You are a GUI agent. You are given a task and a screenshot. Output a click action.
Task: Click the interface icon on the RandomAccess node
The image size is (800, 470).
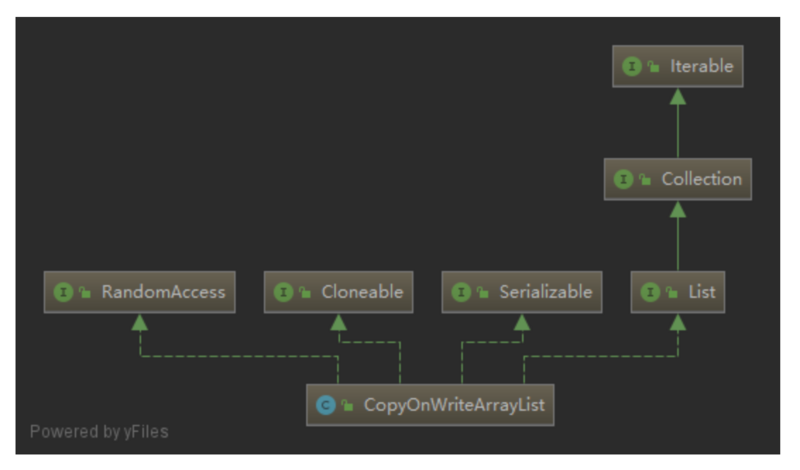tap(64, 293)
